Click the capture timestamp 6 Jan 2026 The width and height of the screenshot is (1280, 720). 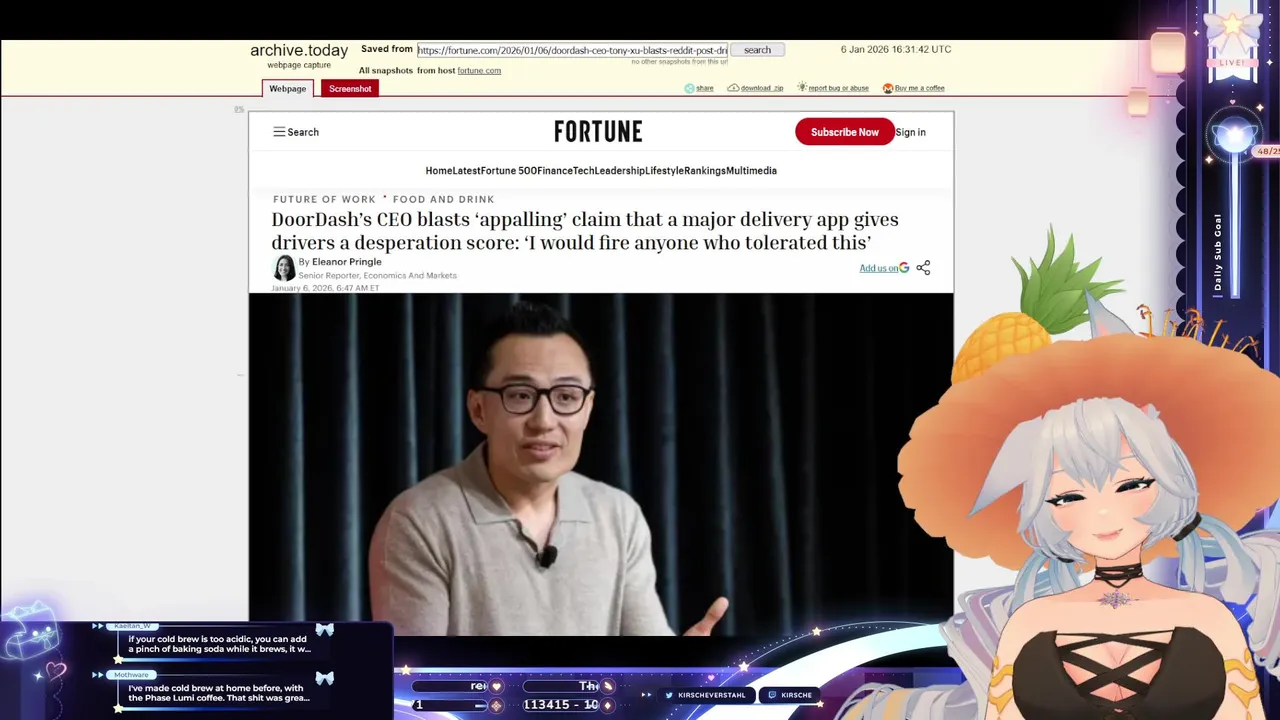(x=896, y=50)
